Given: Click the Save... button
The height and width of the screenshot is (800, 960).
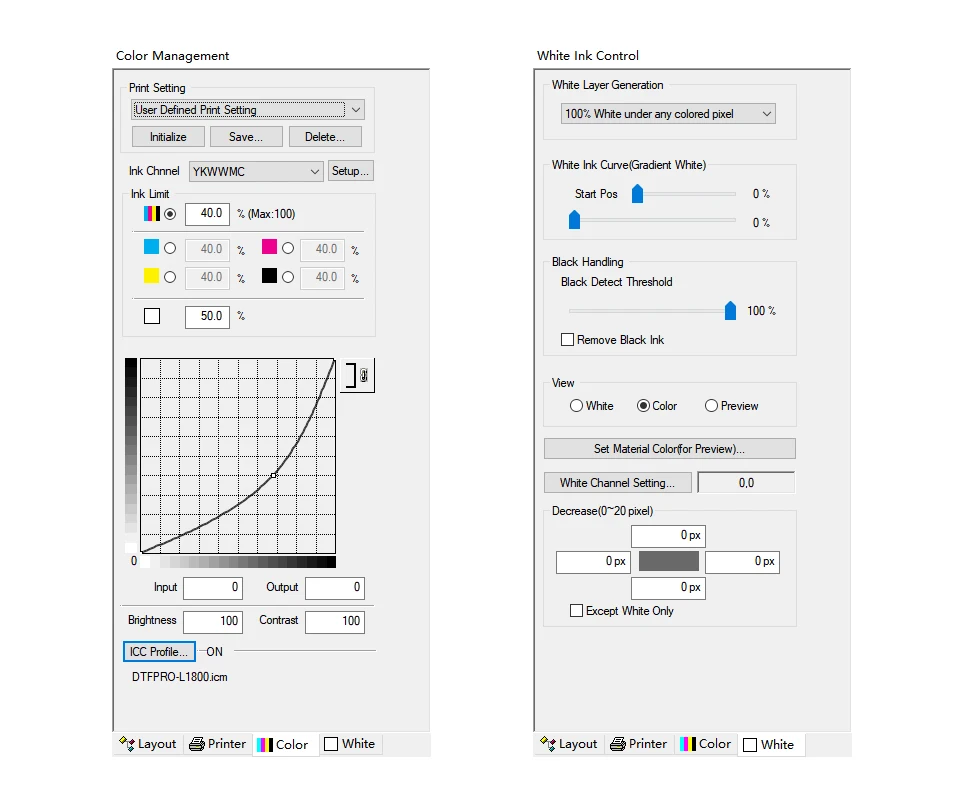Looking at the screenshot, I should pyautogui.click(x=246, y=137).
